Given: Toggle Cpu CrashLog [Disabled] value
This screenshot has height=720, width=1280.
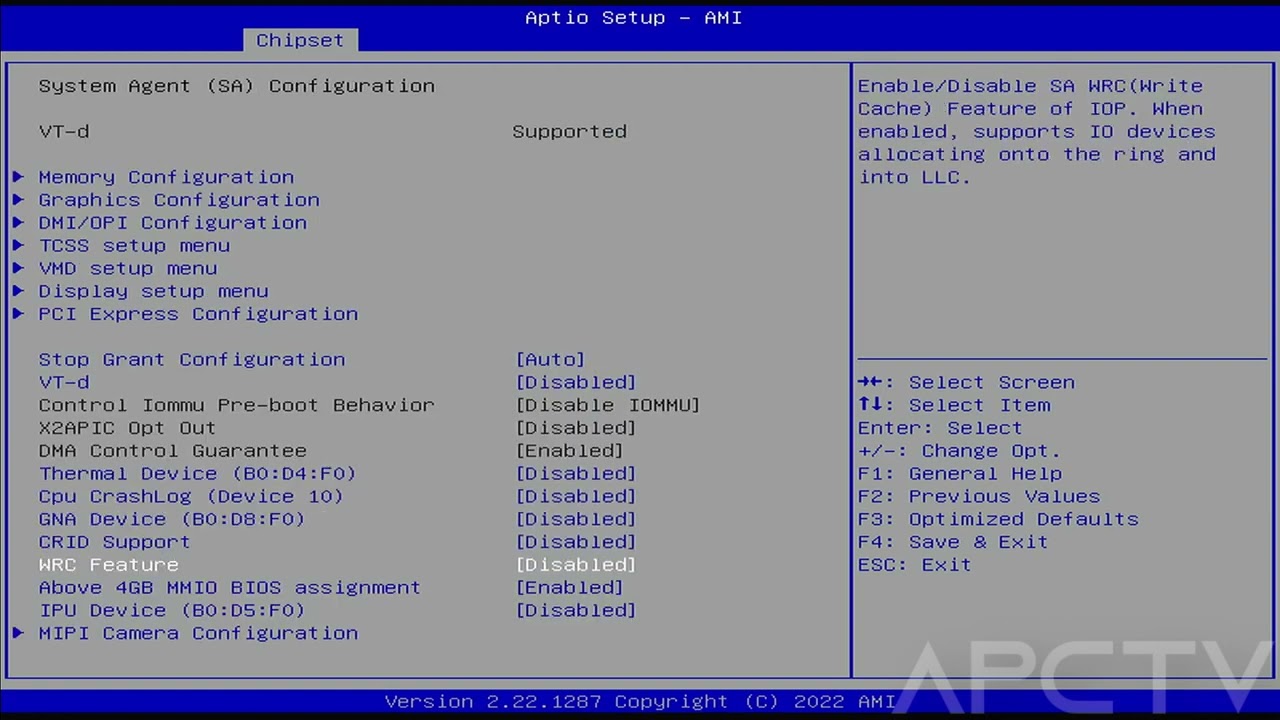Looking at the screenshot, I should point(576,496).
